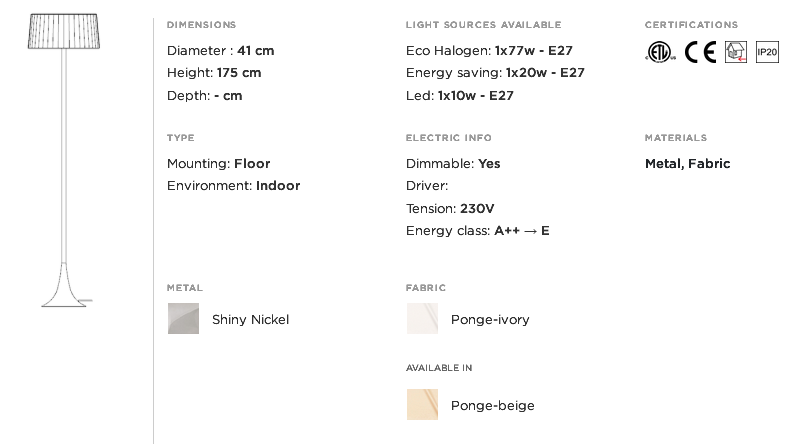This screenshot has height=444, width=799.
Task: Click the Ponge-ivory label text
Action: 490,320
